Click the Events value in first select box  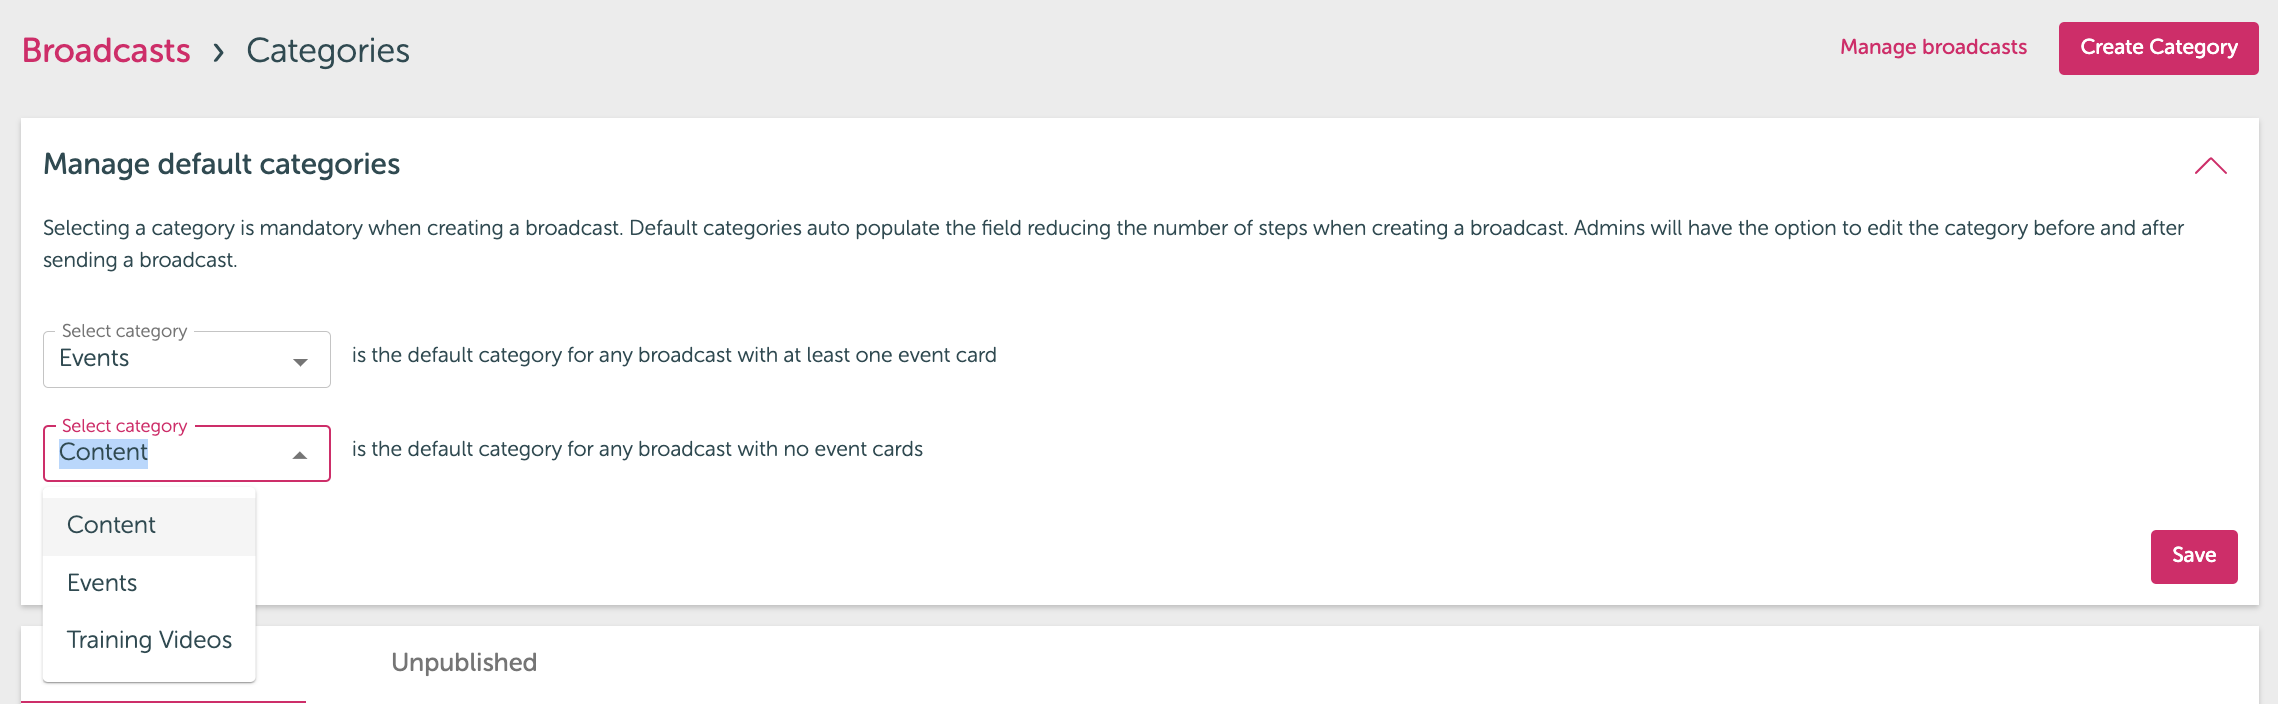coord(94,358)
